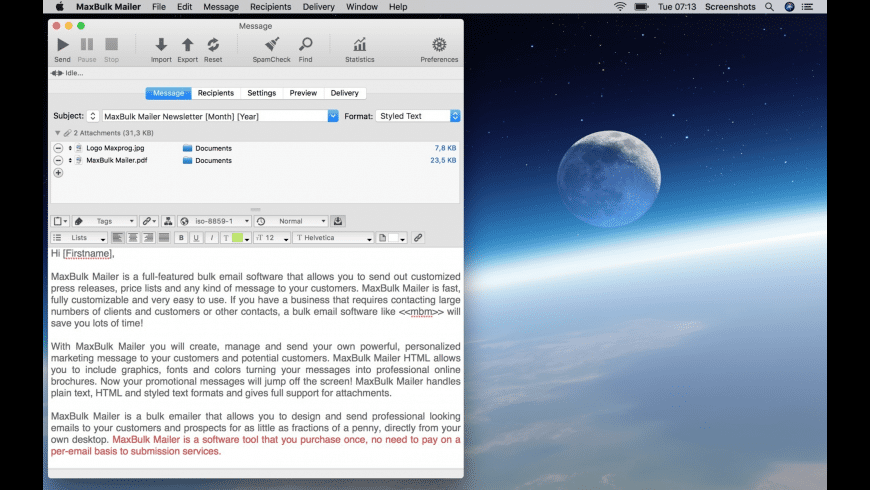This screenshot has height=490, width=870.
Task: Align text left
Action: [118, 238]
